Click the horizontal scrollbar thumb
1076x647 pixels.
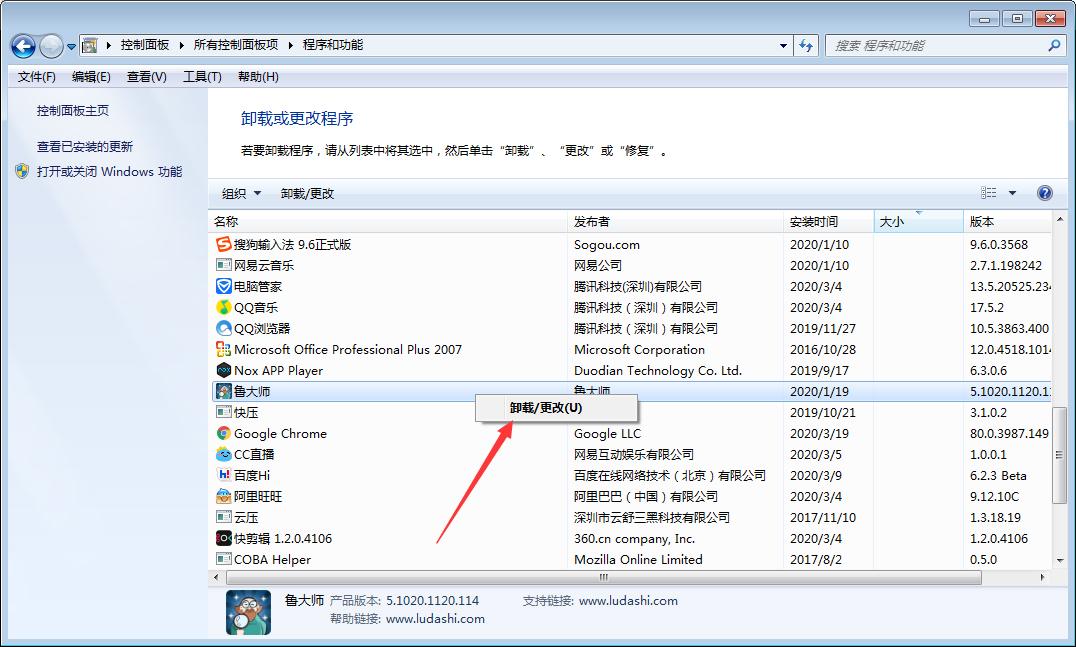coord(603,578)
